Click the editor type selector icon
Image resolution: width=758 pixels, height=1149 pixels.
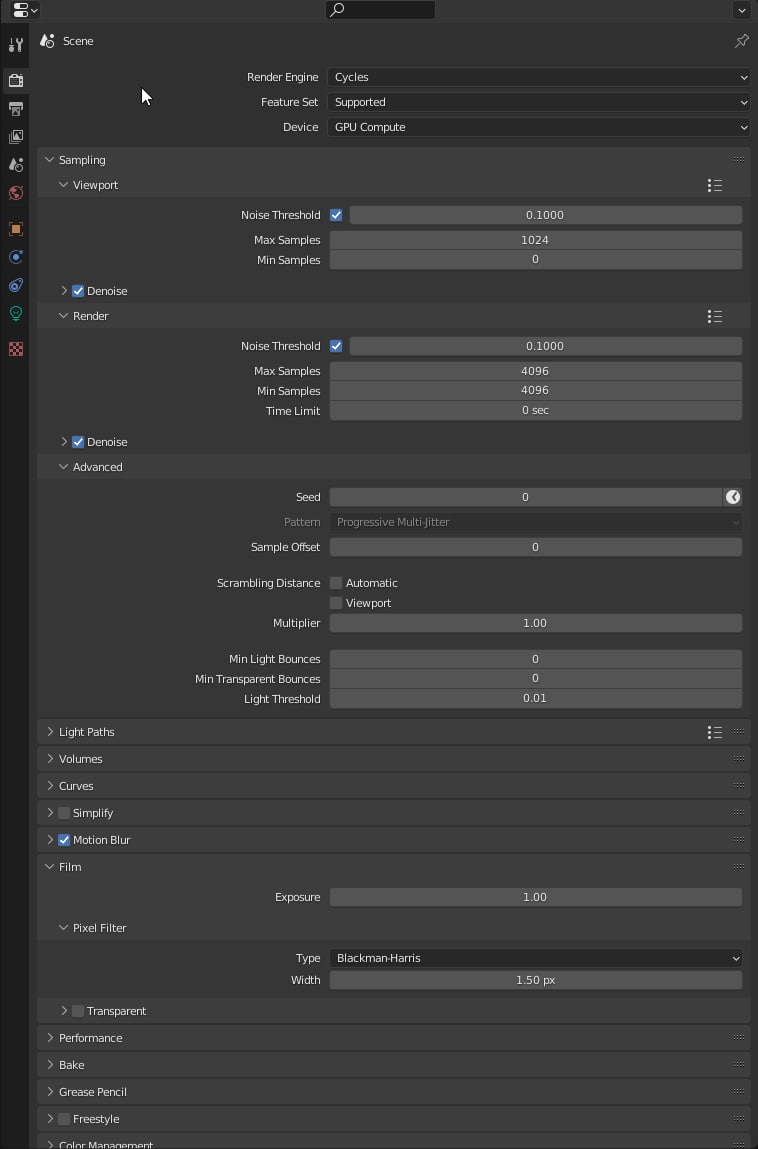25,10
